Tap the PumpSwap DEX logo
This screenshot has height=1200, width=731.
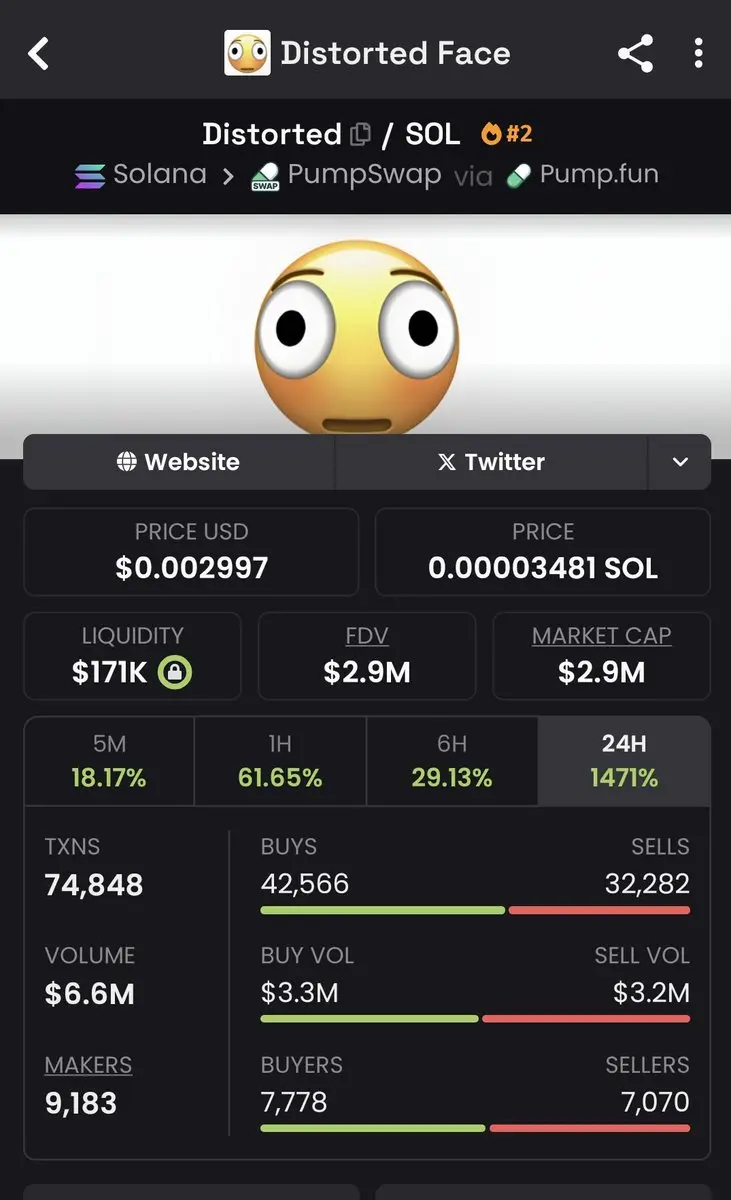(x=265, y=176)
